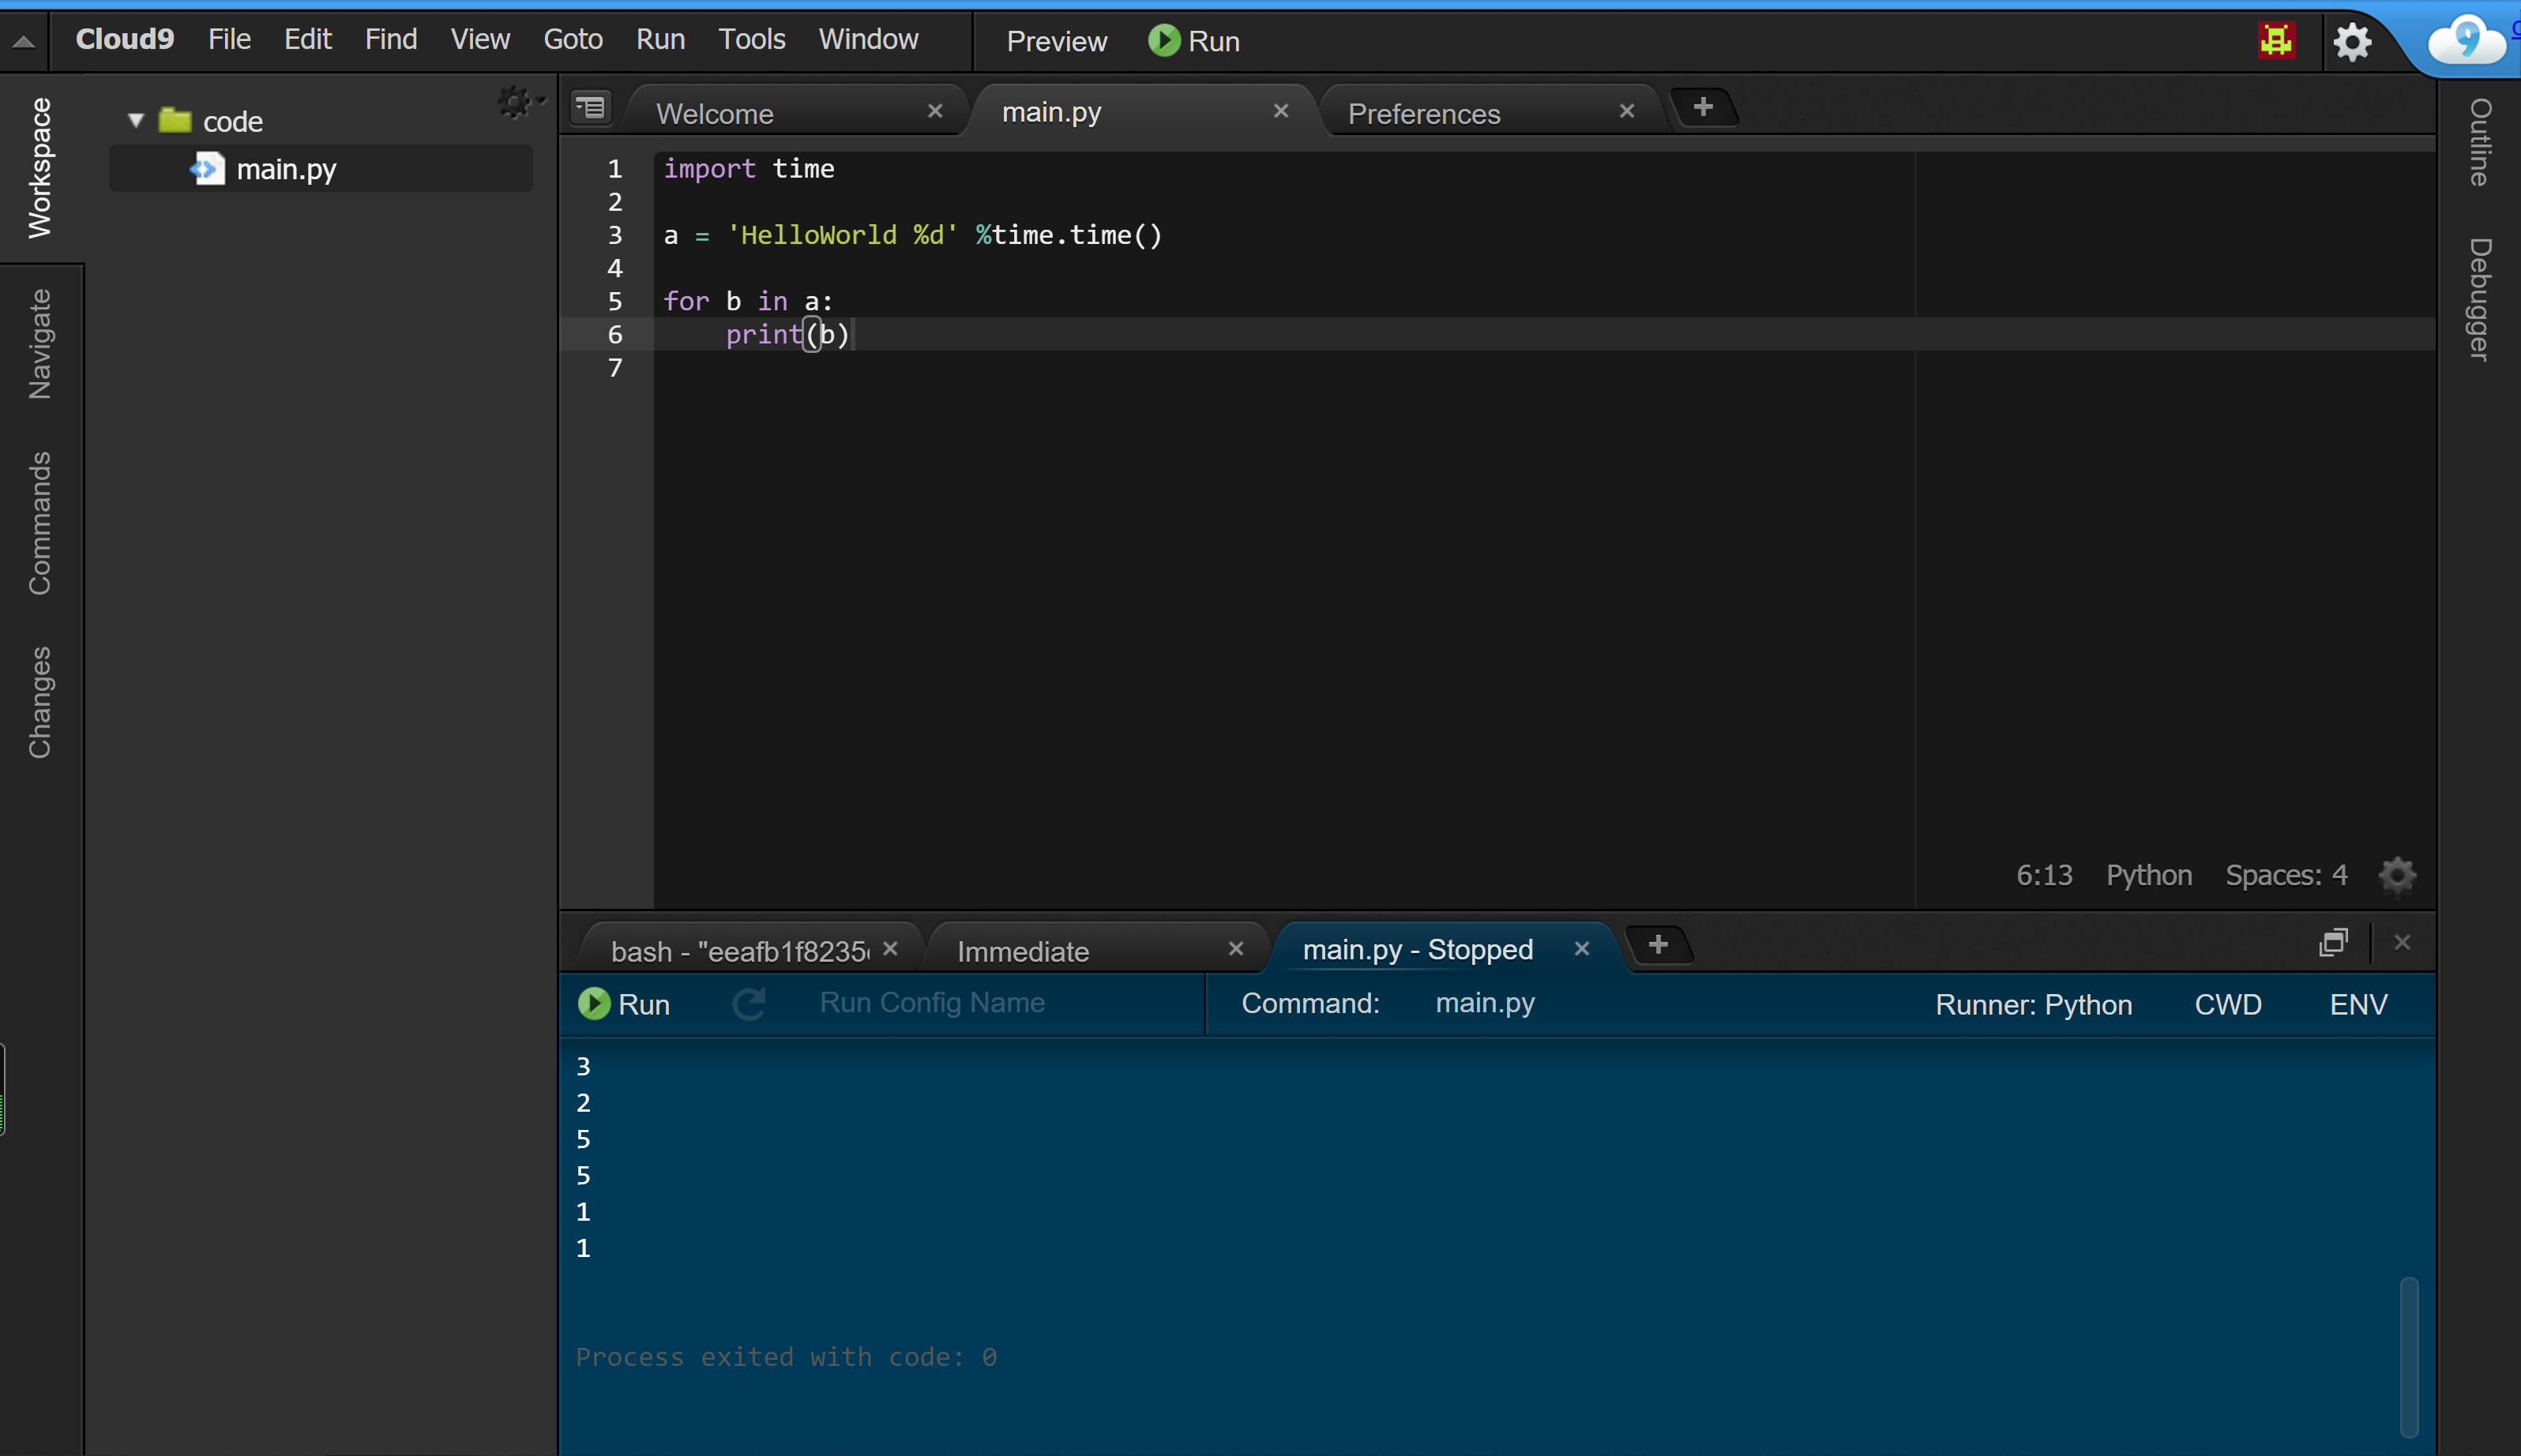Open the Python syntax language selector
The image size is (2521, 1456).
click(2148, 875)
